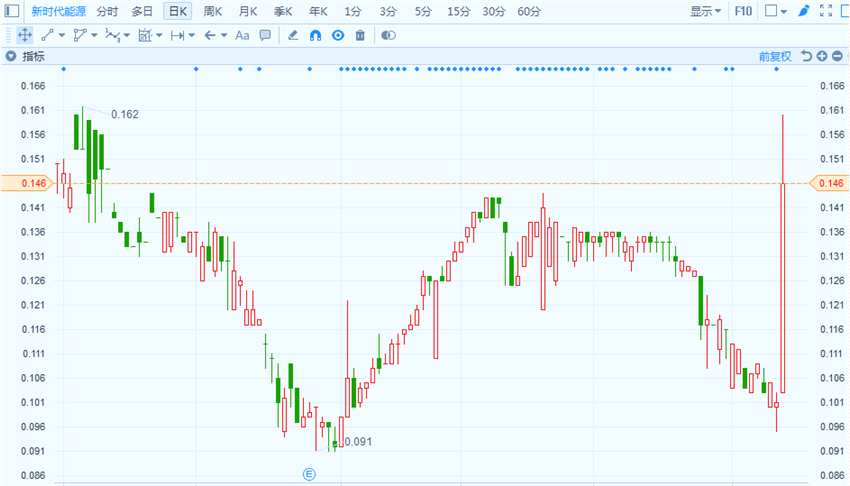Open line tool dropdown arrow

point(62,36)
